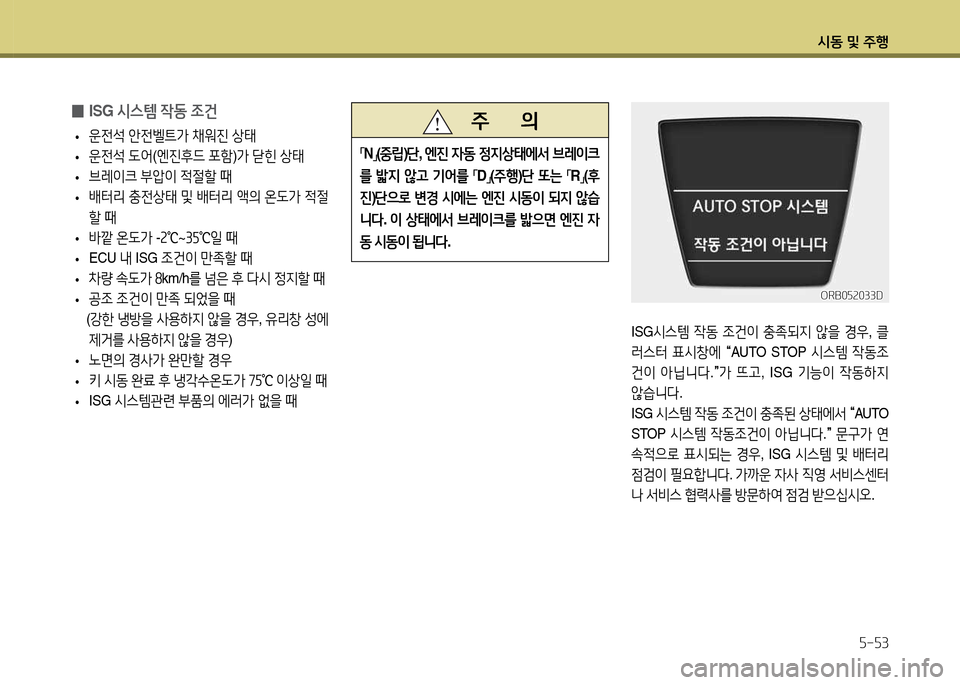Click the caution body text about N단
The width and height of the screenshot is (960, 685).
point(480,198)
